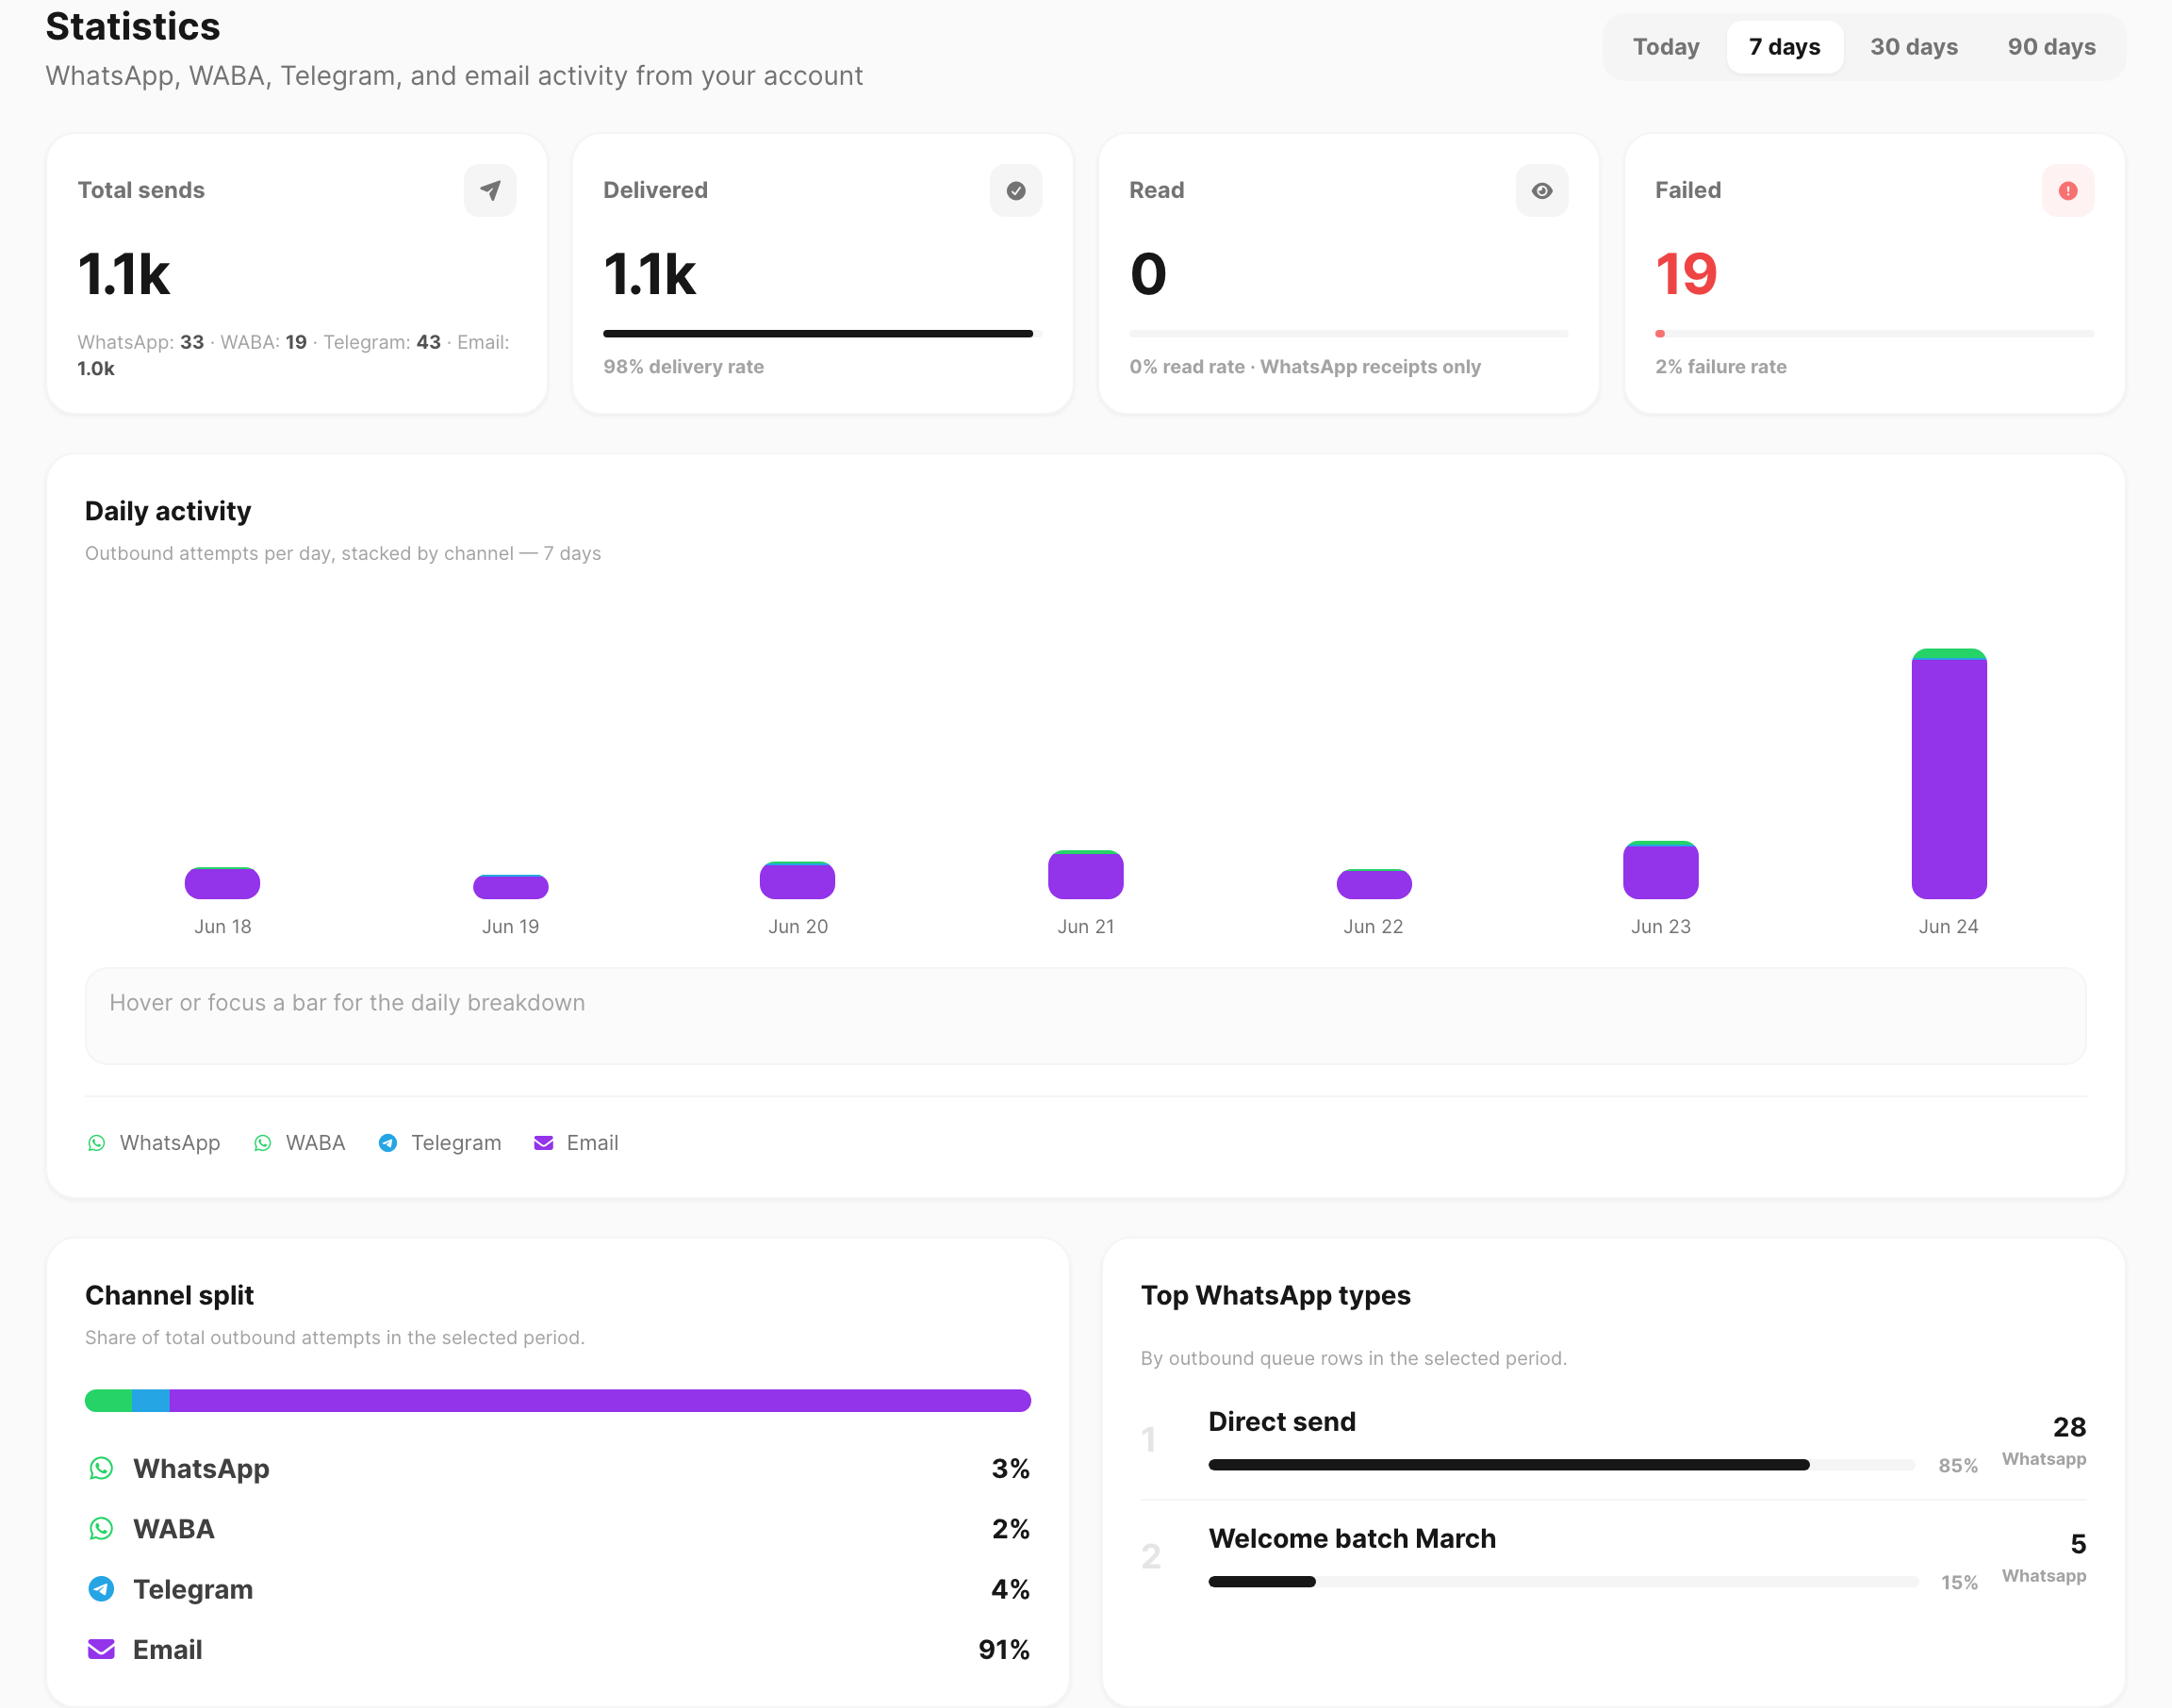
Task: Select the tall Jun 24 activity bar
Action: (x=1949, y=774)
